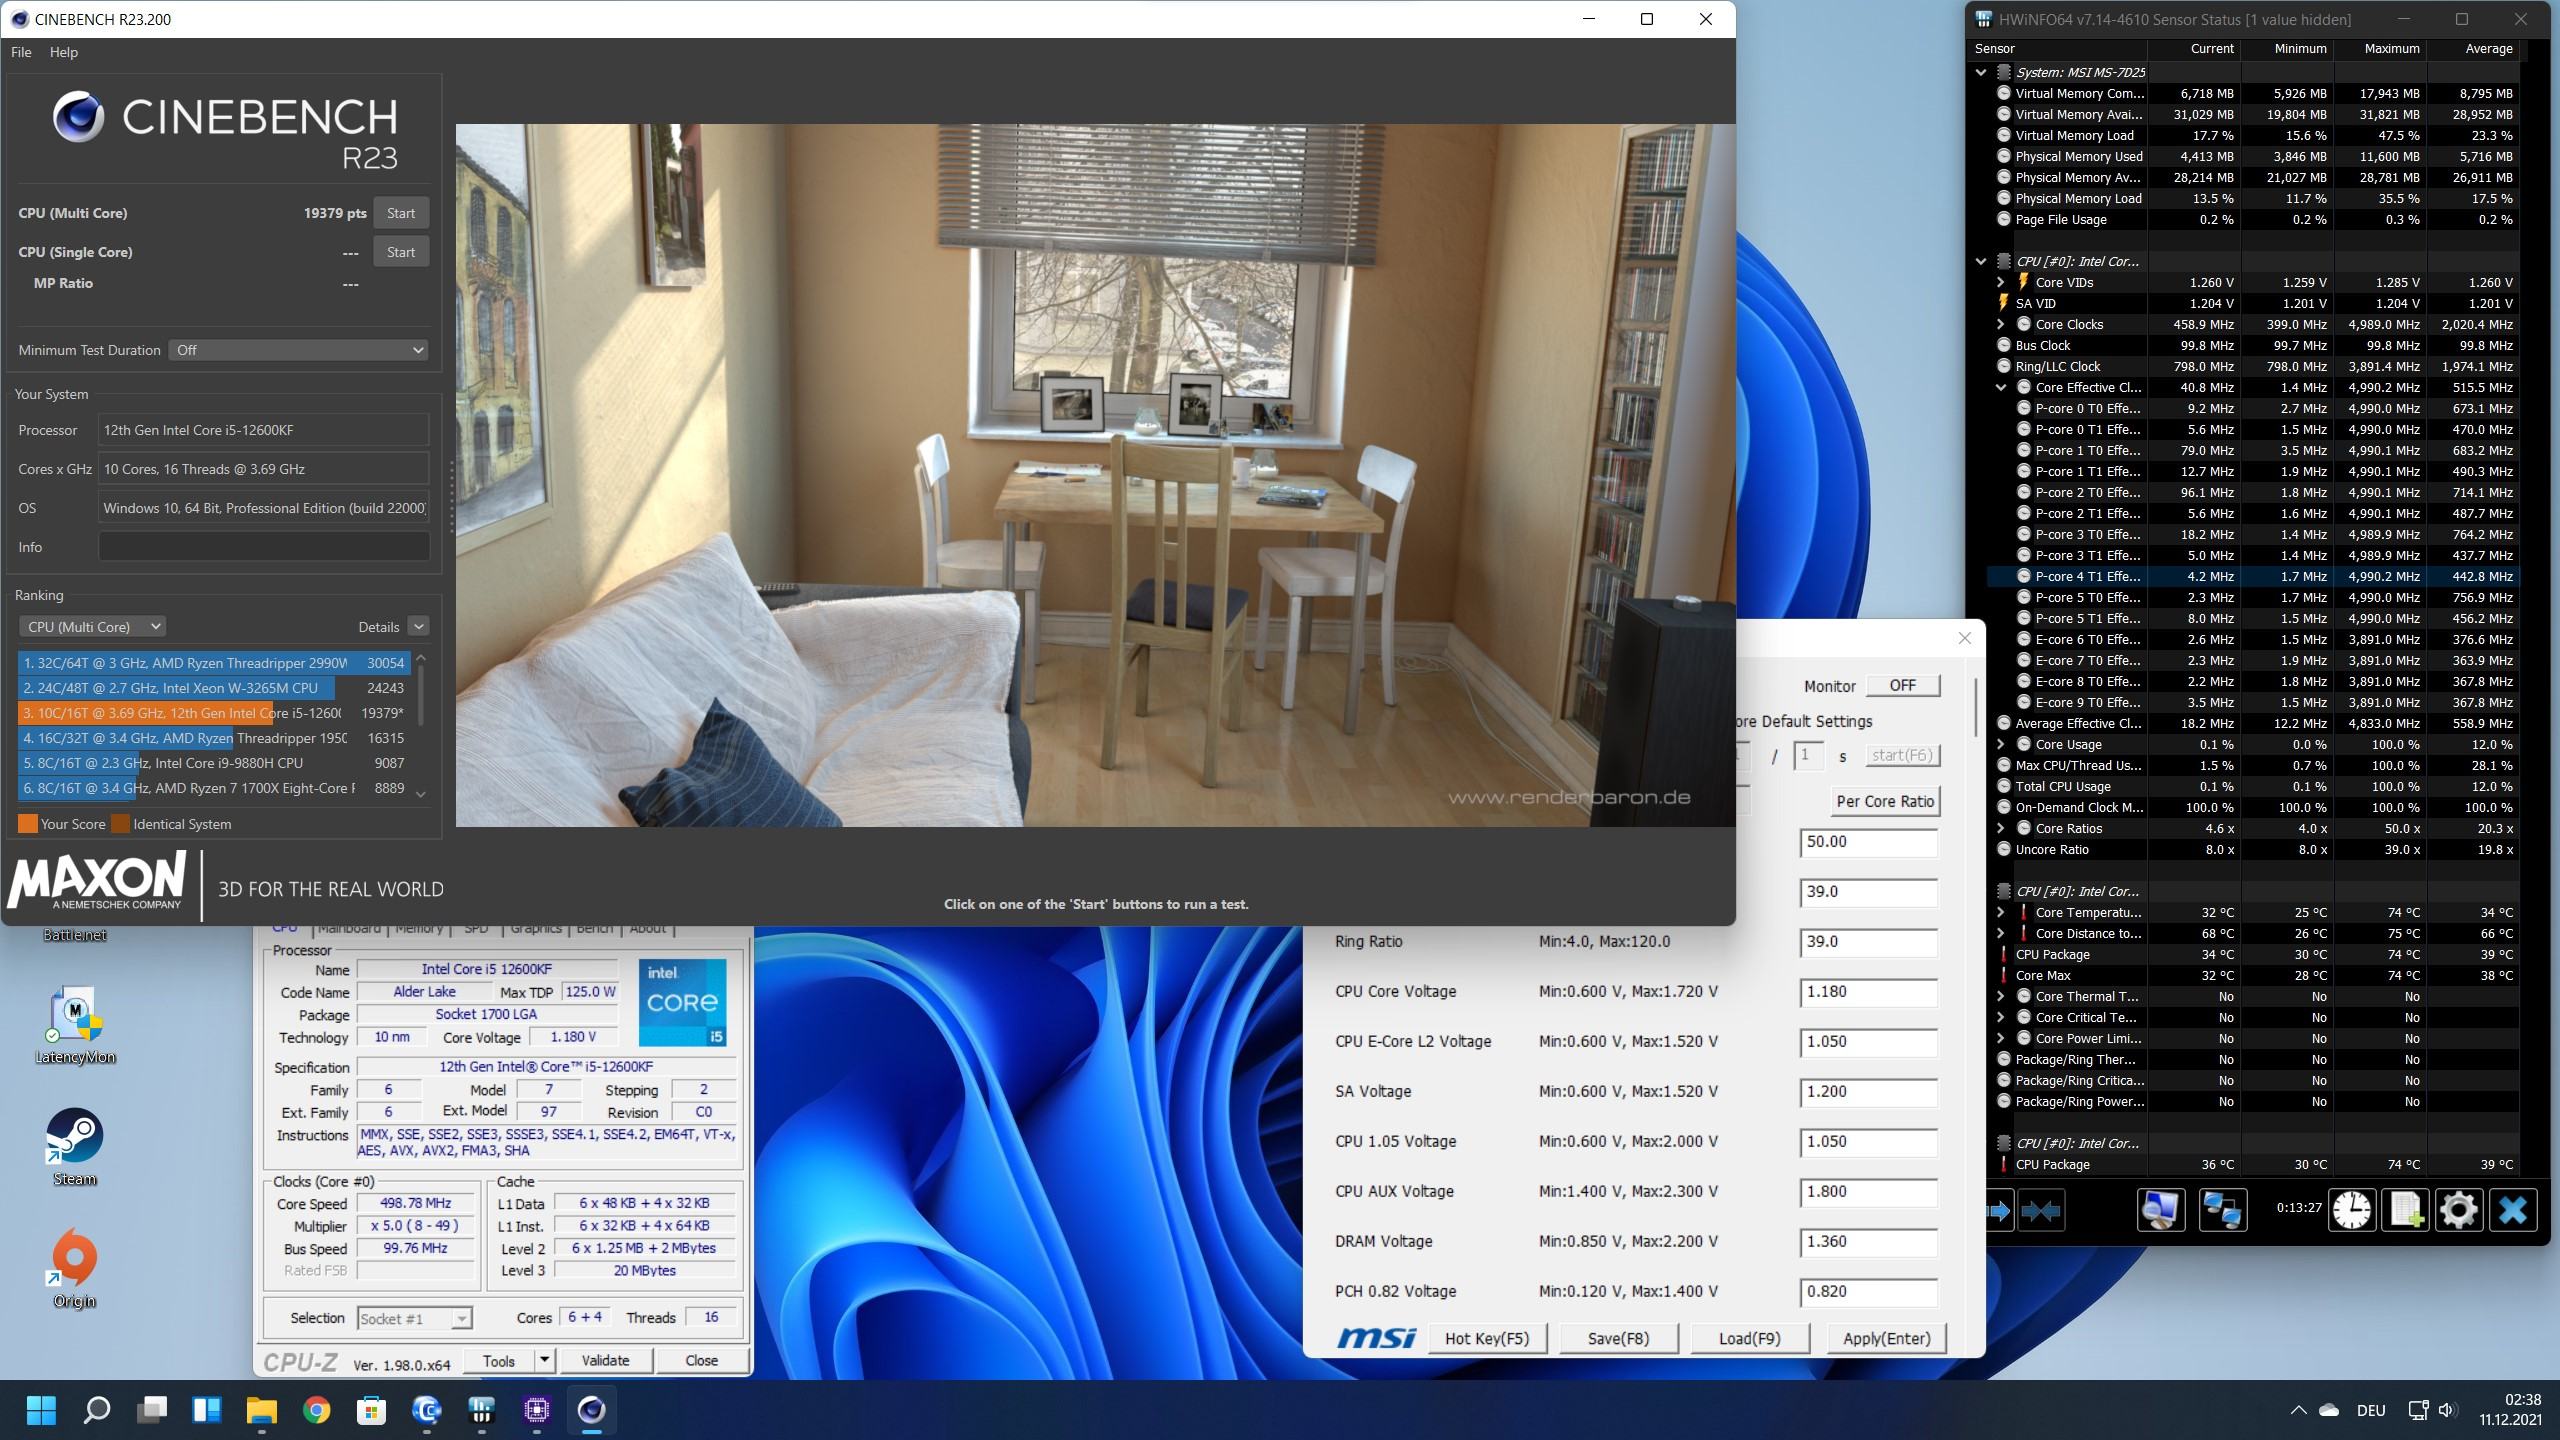The height and width of the screenshot is (1440, 2560).
Task: Start the CPU Single Core test
Action: pos(401,252)
